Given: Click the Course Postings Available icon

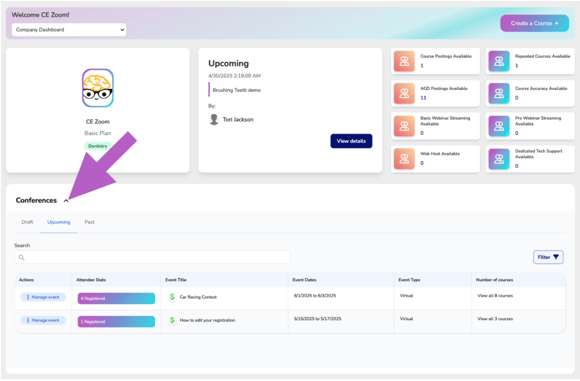Looking at the screenshot, I should [404, 61].
